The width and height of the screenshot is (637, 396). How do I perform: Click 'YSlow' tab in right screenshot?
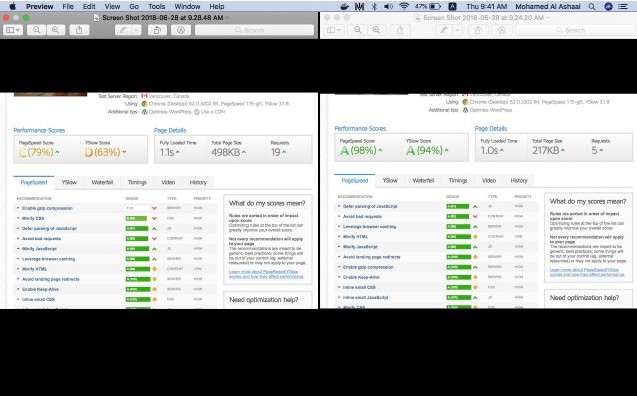(390, 180)
